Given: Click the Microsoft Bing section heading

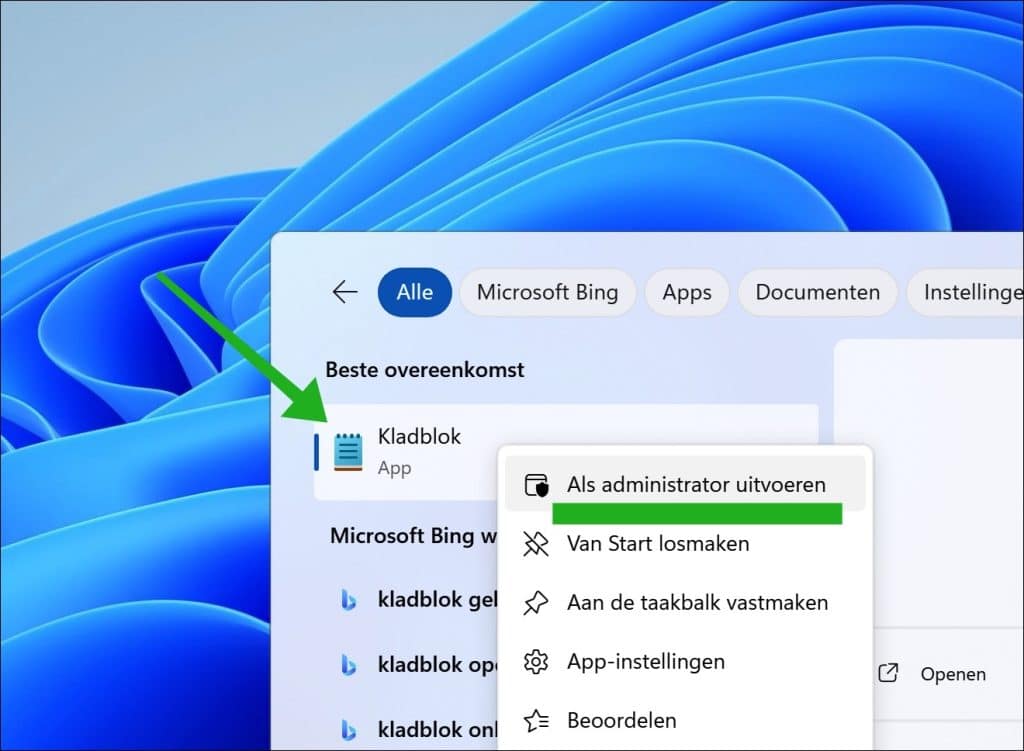Looking at the screenshot, I should 413,535.
